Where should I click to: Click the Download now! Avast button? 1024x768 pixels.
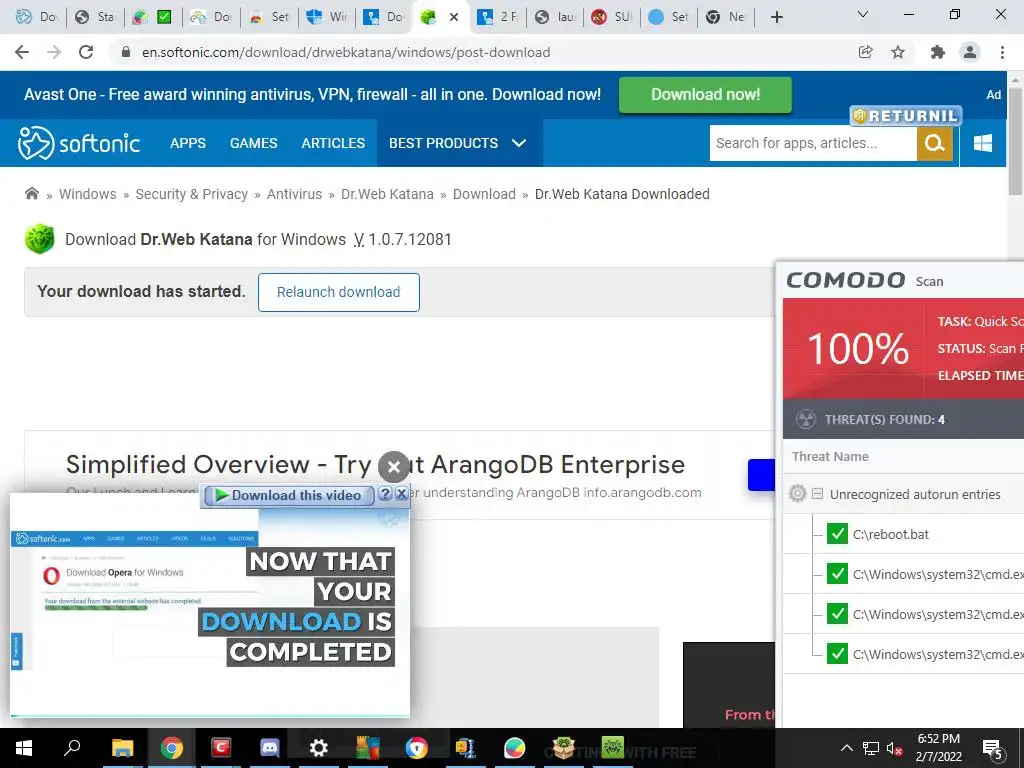705,95
